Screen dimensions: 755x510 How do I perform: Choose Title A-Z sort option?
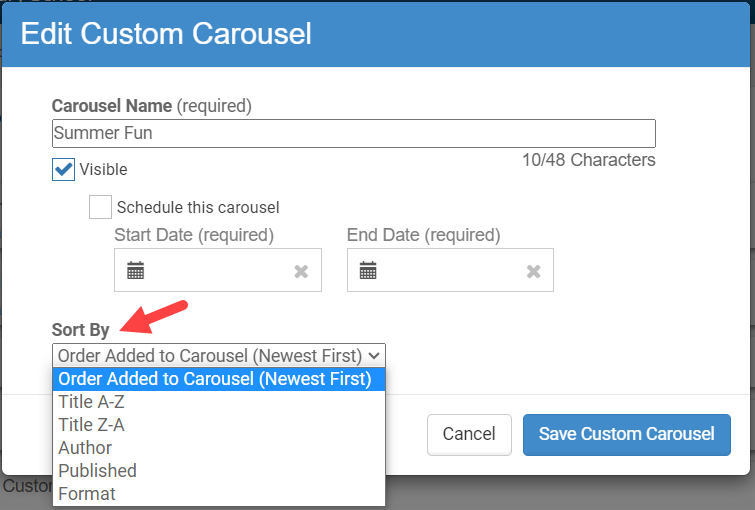click(91, 402)
